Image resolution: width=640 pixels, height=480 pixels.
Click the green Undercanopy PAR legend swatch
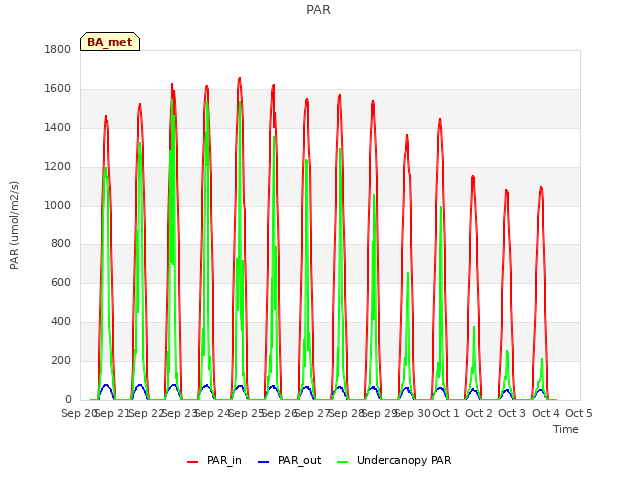(343, 462)
